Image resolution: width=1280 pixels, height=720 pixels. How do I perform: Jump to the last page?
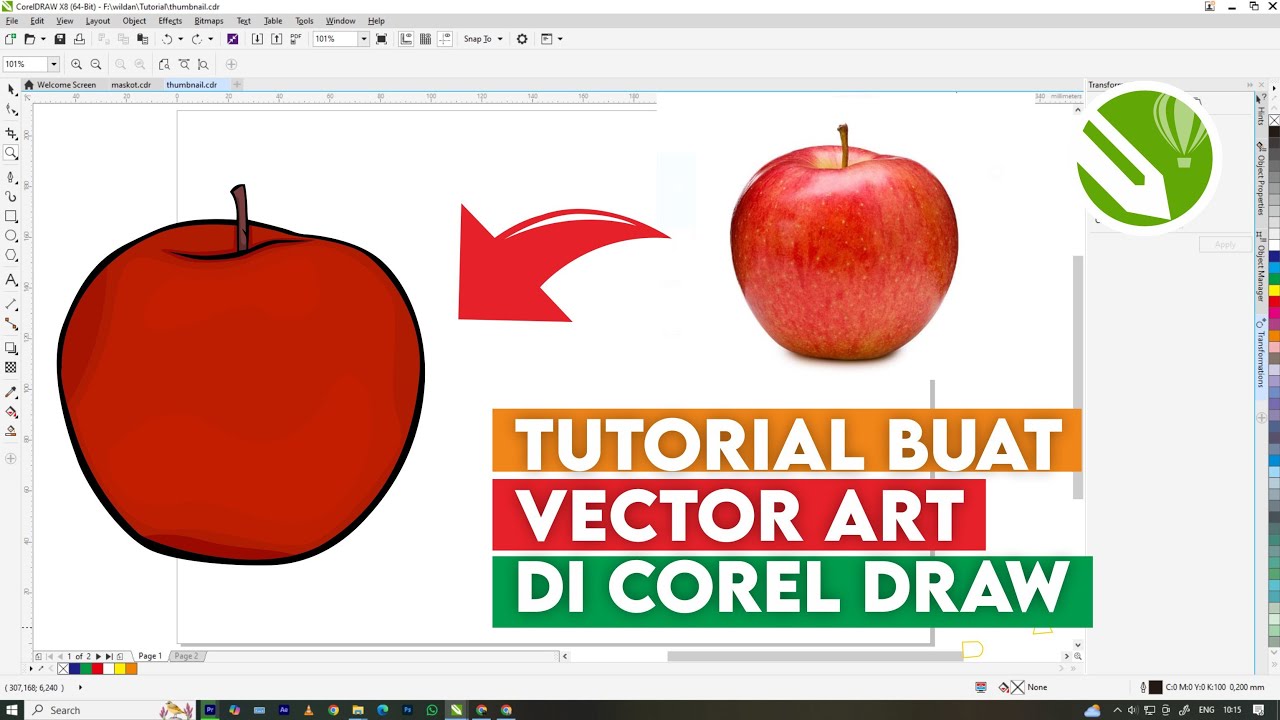click(108, 656)
